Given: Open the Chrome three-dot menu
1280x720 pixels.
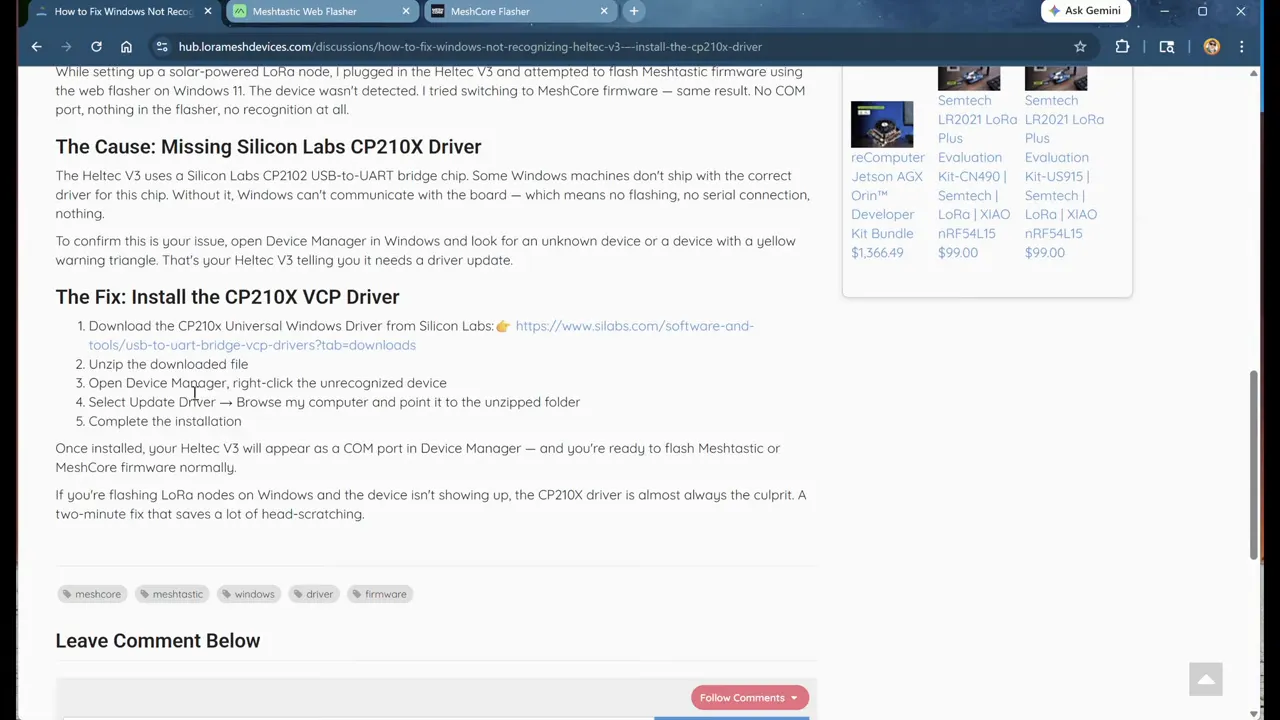Looking at the screenshot, I should tap(1241, 46).
